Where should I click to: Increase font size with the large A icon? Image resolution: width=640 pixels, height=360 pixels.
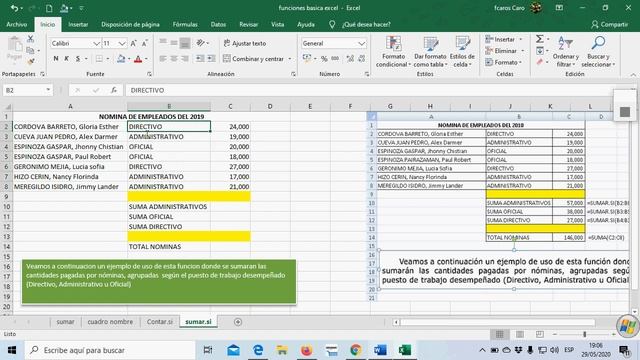click(133, 43)
